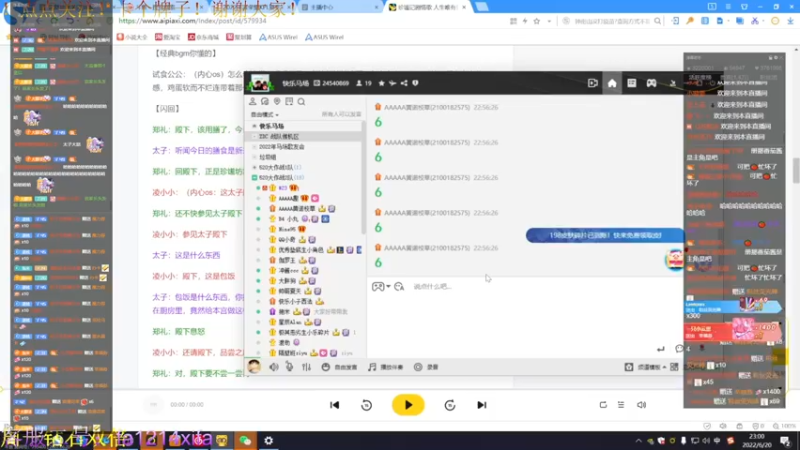Screen dimensions: 800x450
Task: Click the yellow play button in the audio player
Action: [408, 405]
